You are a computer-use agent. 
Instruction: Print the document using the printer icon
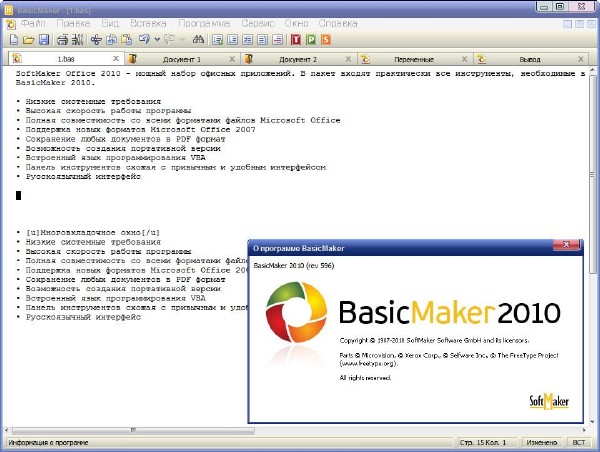pyautogui.click(x=62, y=40)
